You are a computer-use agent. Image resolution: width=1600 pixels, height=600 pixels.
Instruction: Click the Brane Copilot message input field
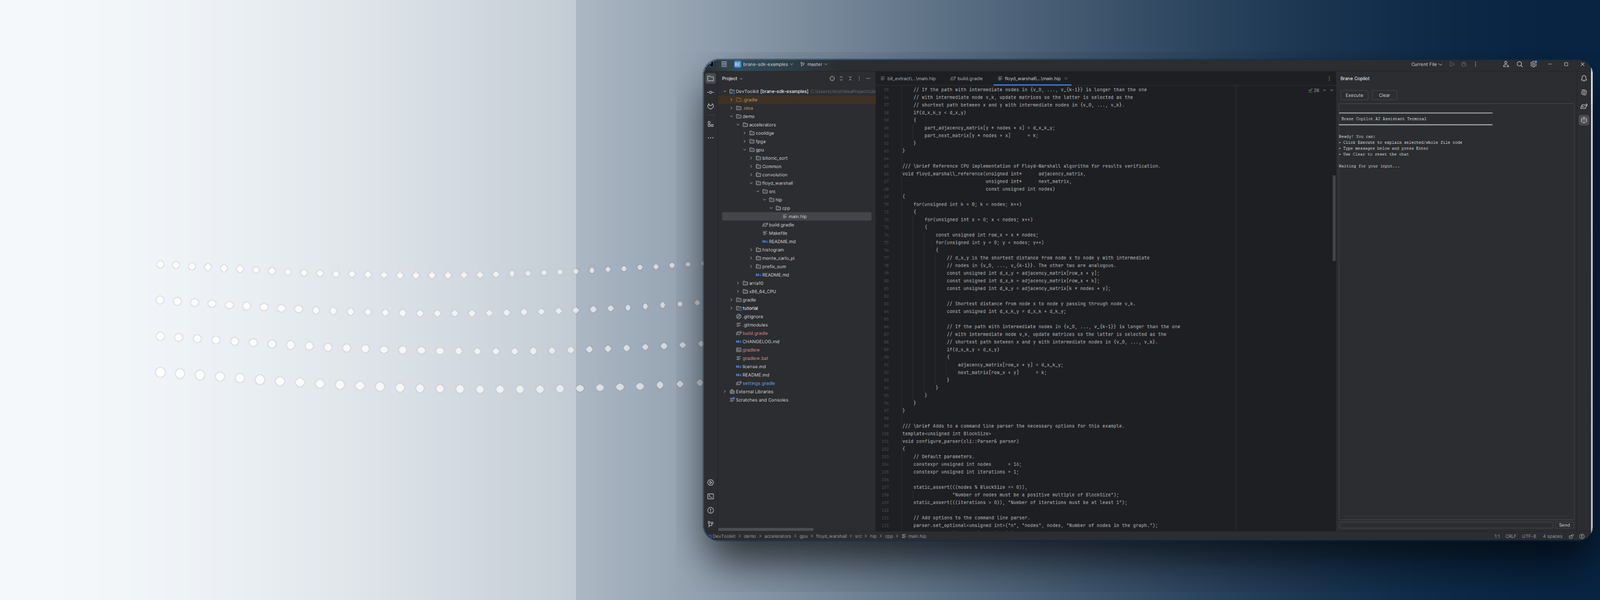[1445, 525]
